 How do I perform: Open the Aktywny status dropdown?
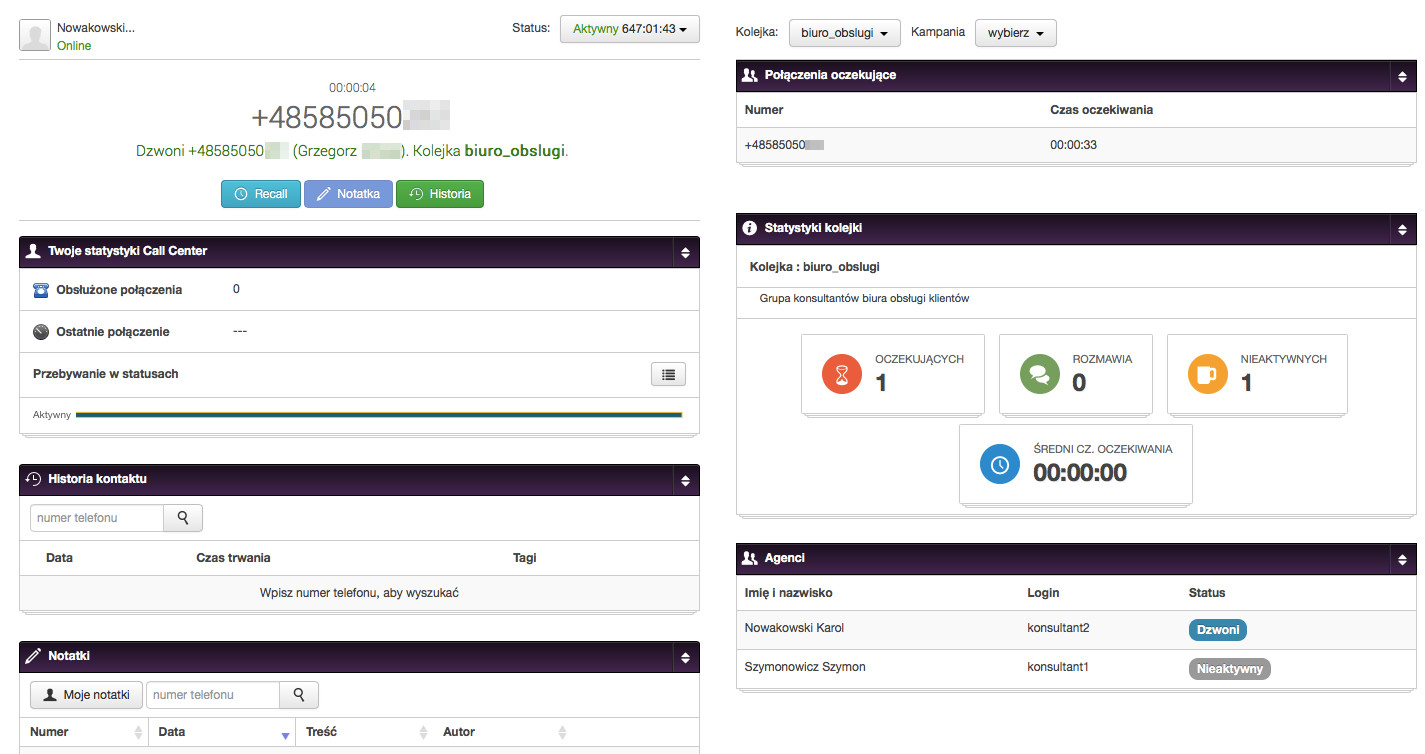click(x=629, y=30)
